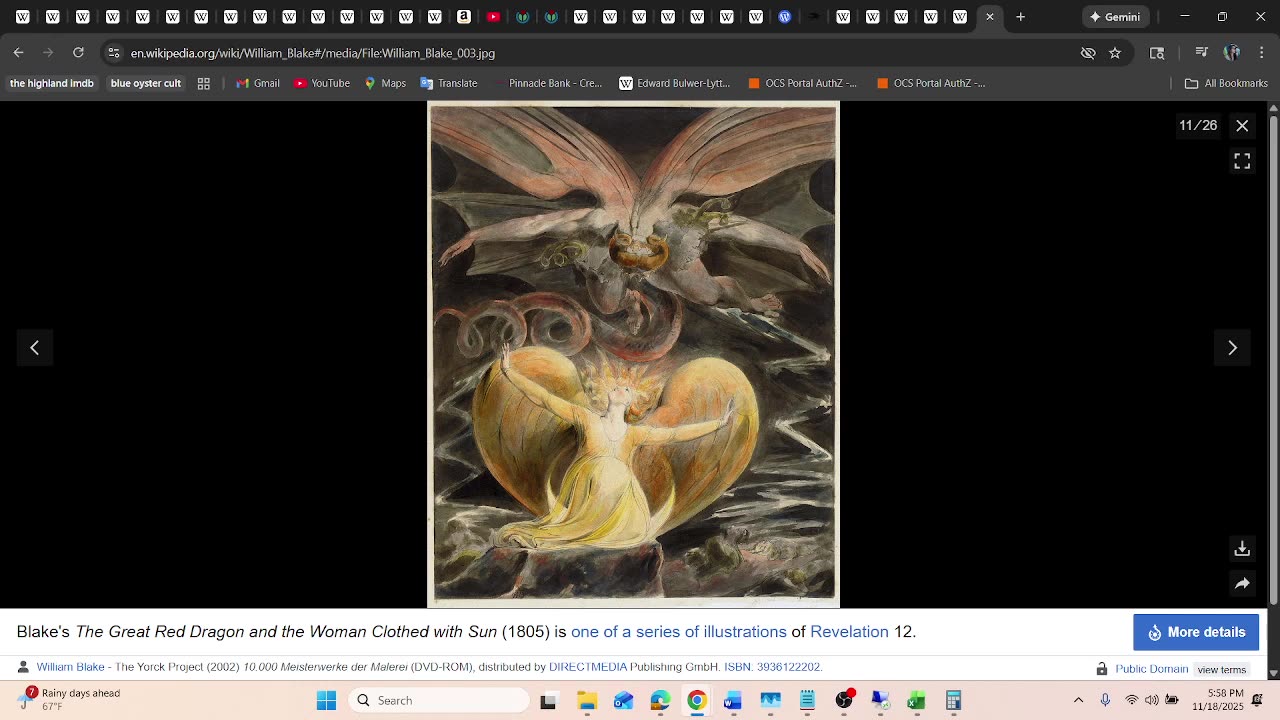Screen dimensions: 1280x720
Task: Open More details button for image
Action: tap(1196, 632)
